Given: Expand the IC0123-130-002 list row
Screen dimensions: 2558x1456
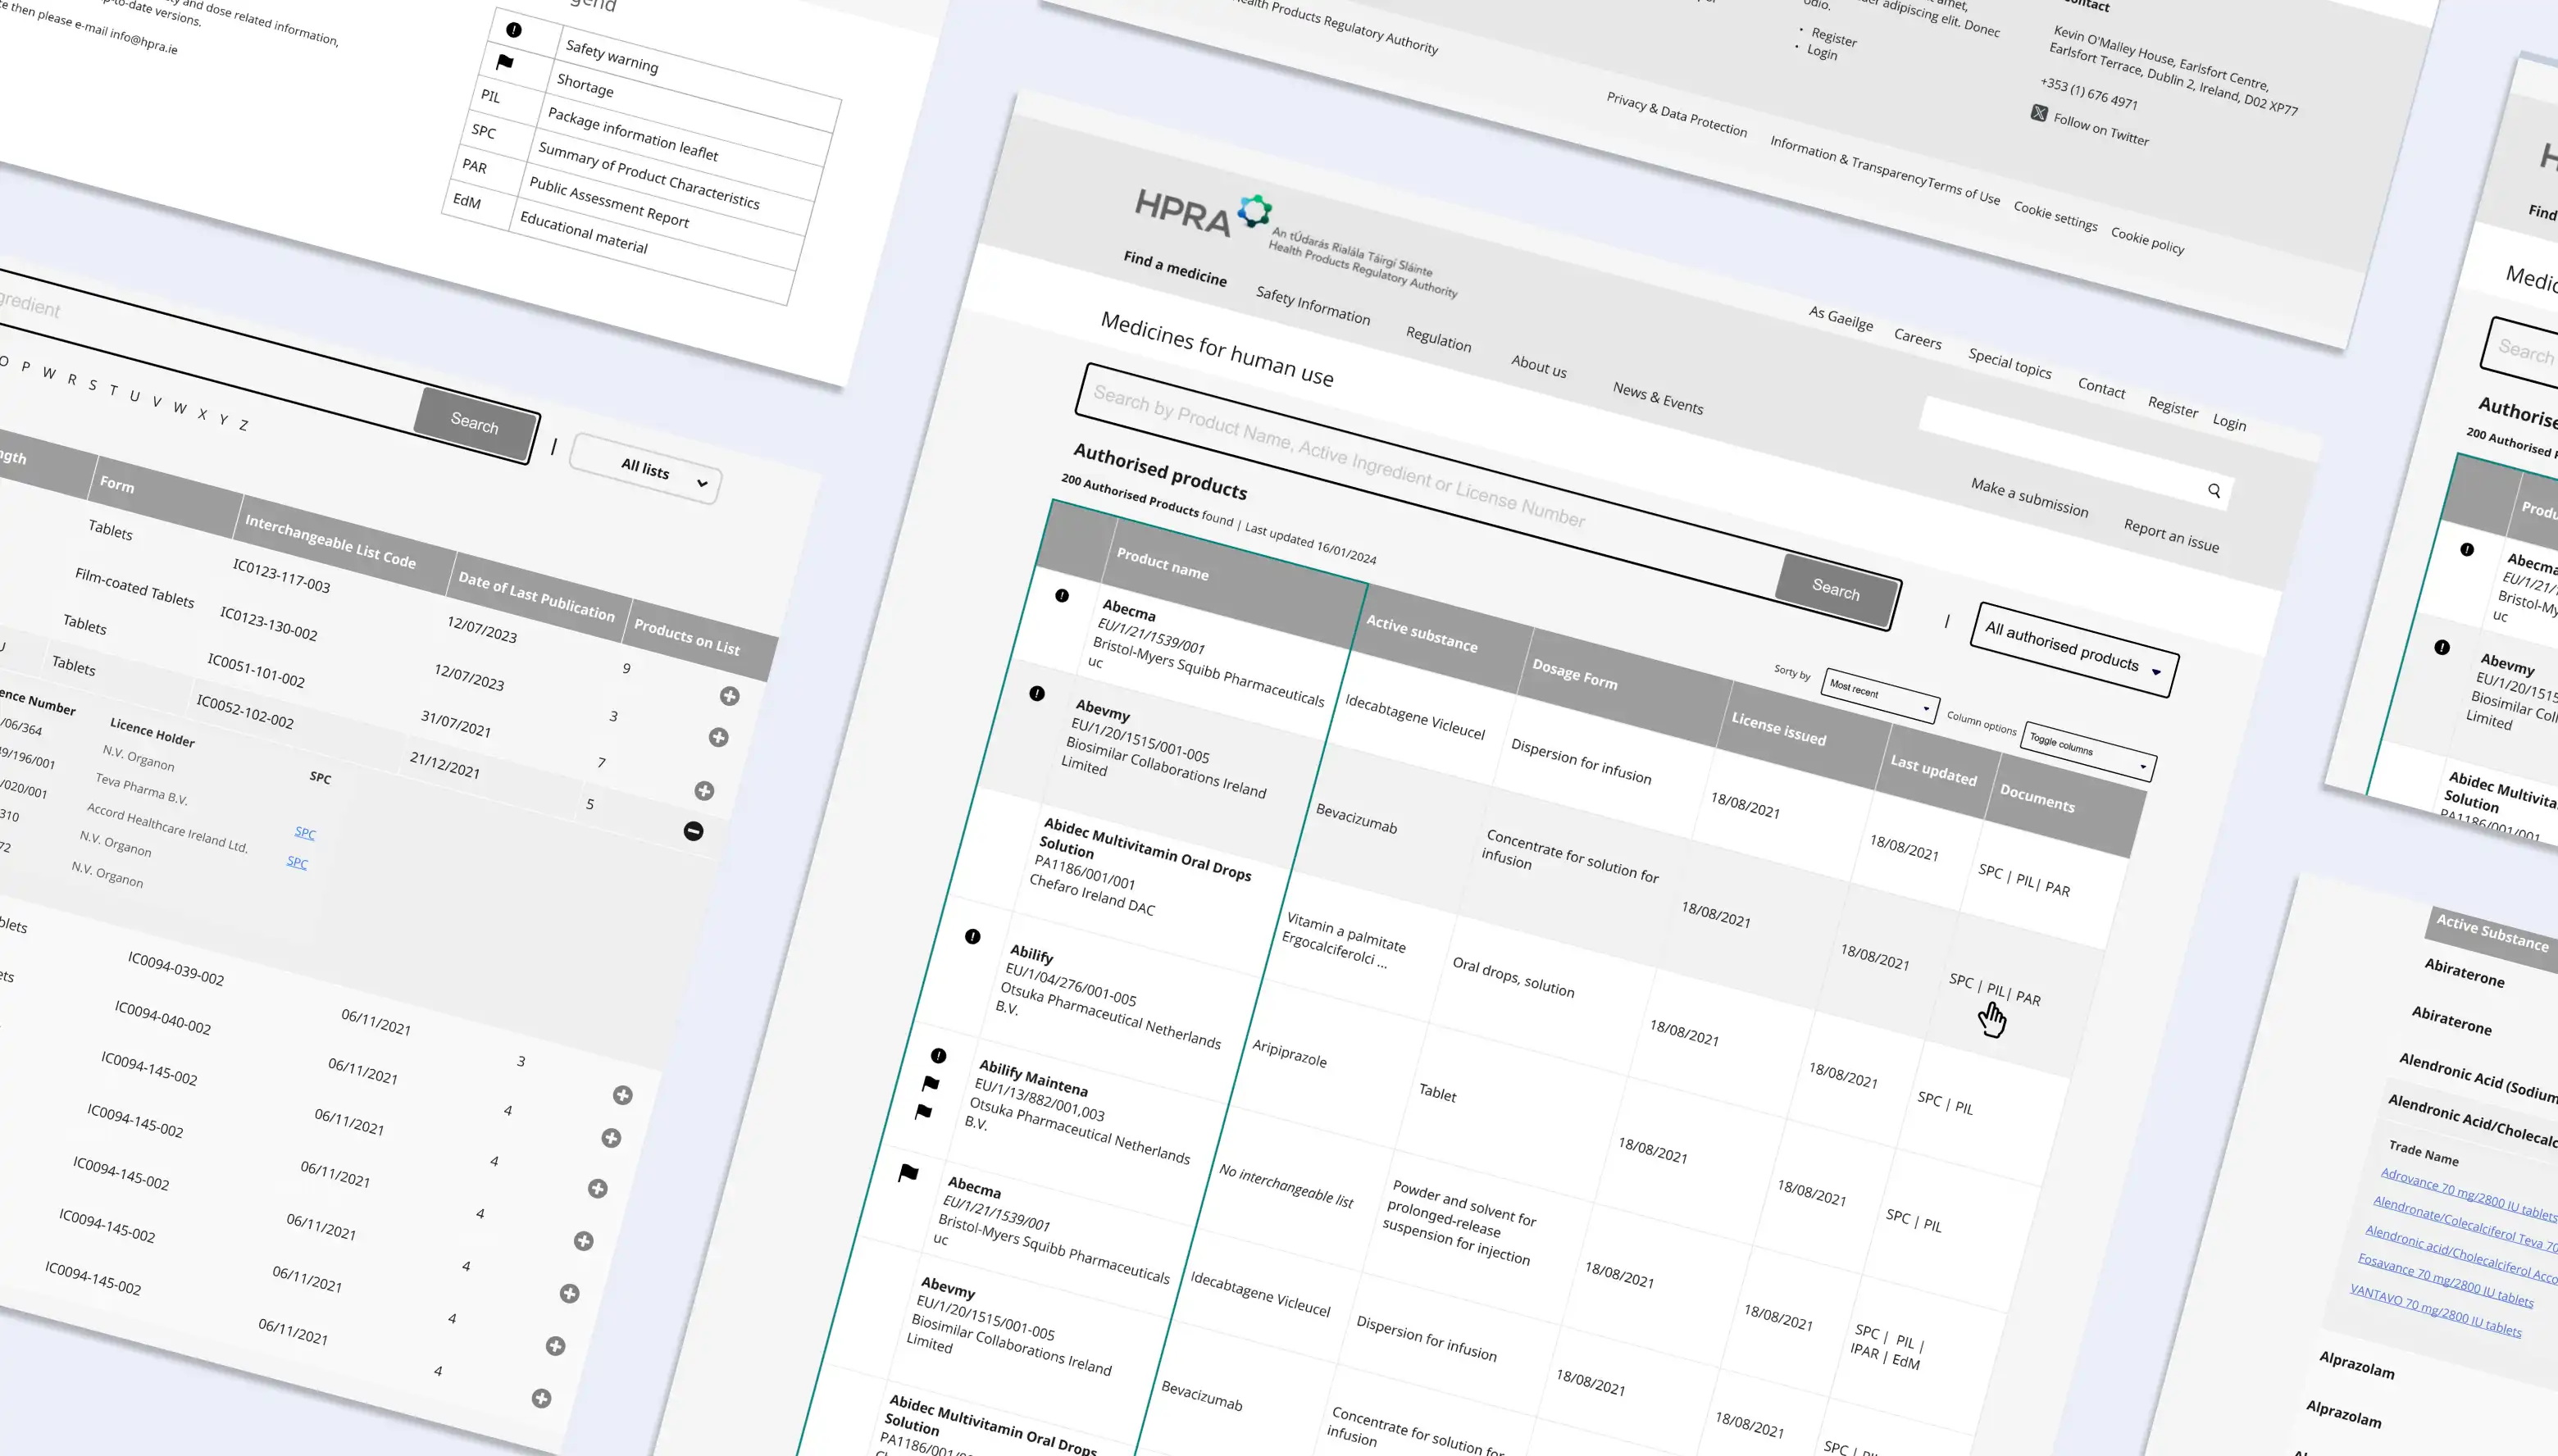Looking at the screenshot, I should coord(718,737).
